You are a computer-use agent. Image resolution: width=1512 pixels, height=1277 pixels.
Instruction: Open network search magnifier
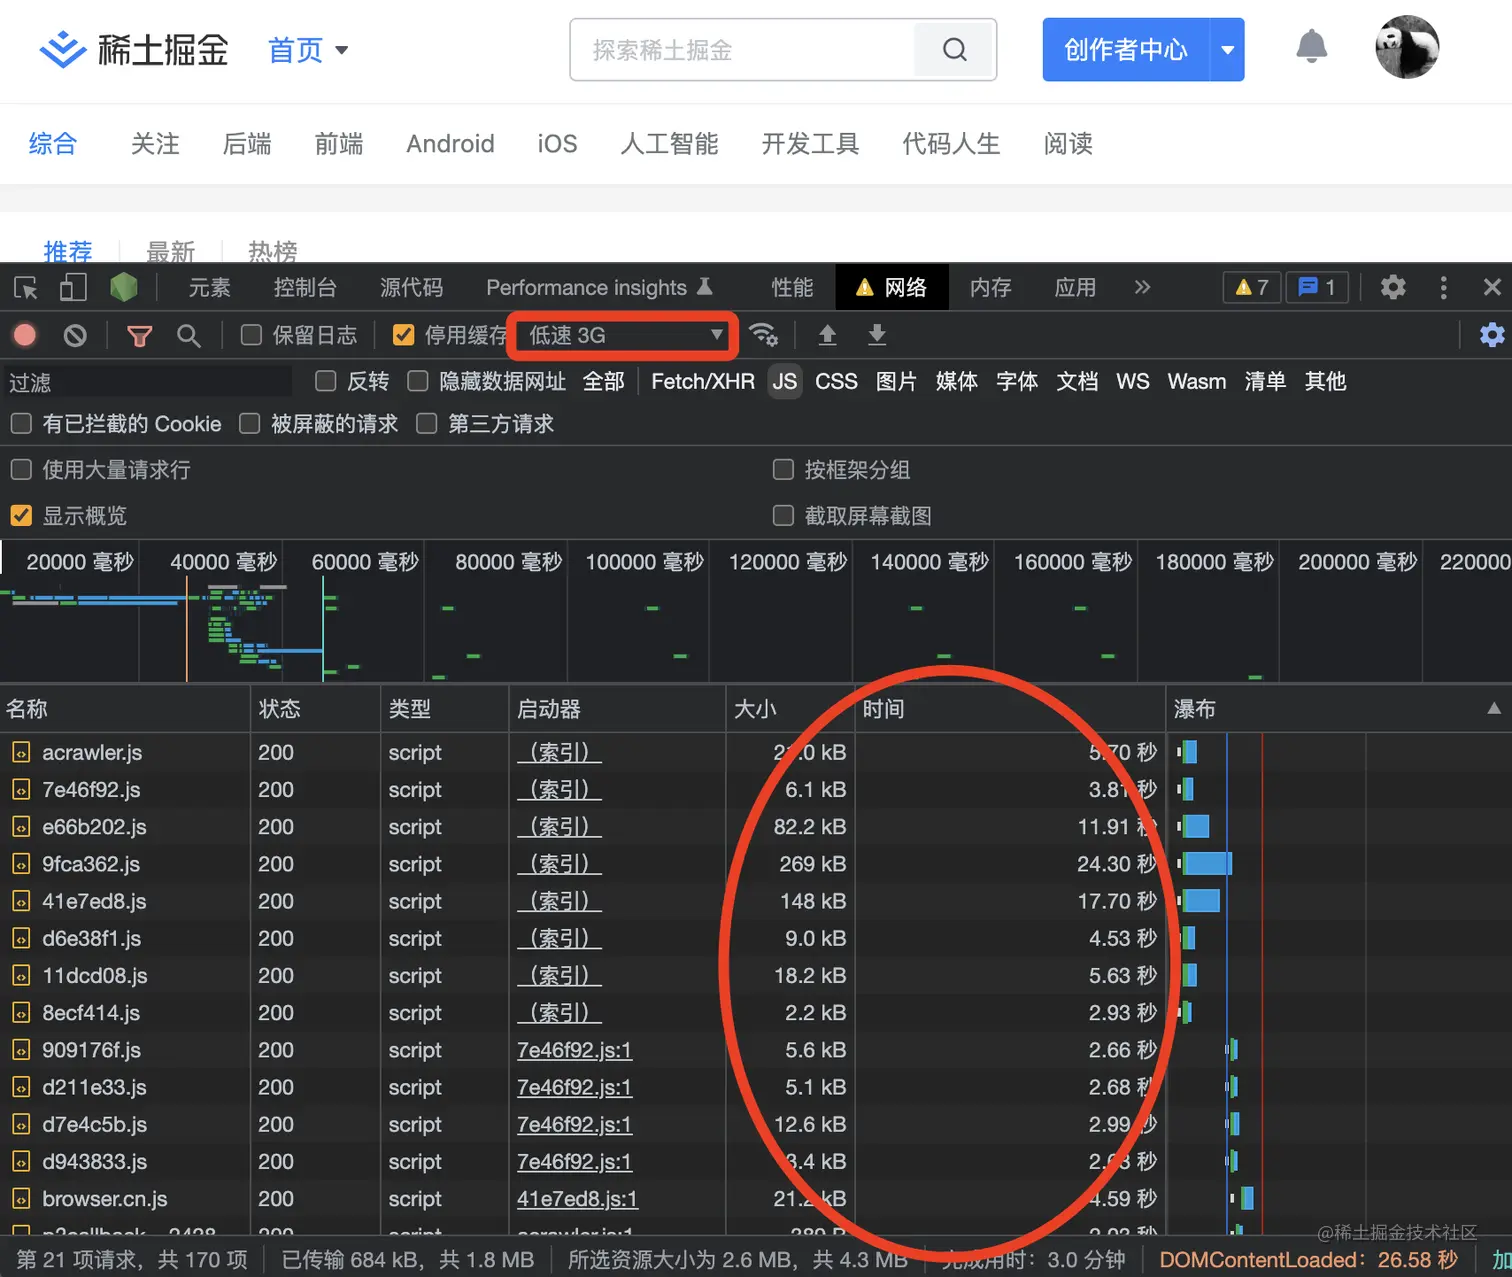(x=188, y=336)
